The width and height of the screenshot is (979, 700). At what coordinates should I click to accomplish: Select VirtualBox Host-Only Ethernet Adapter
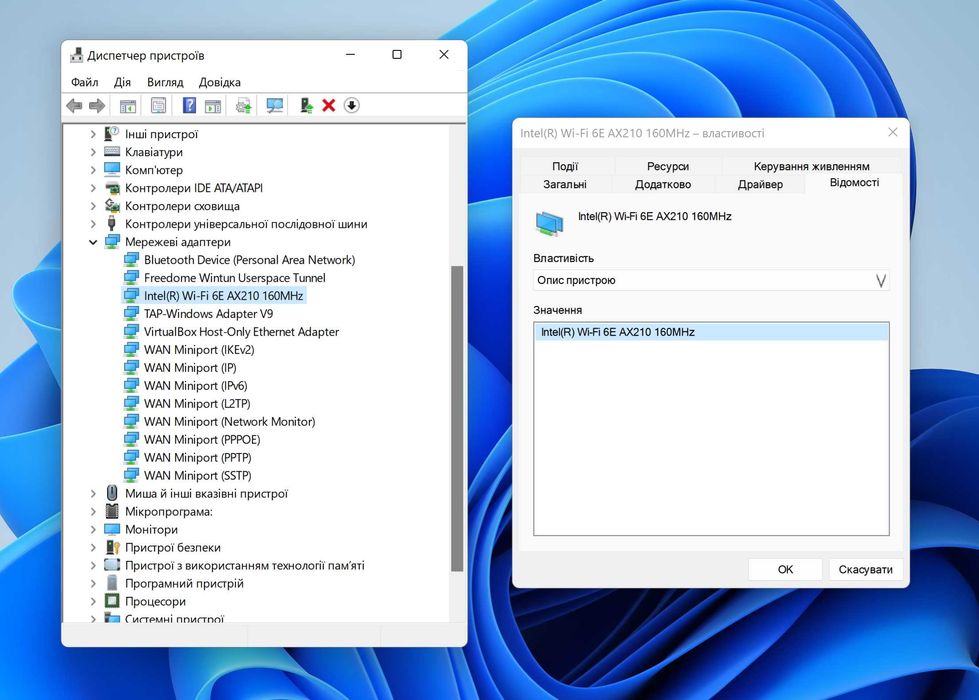tap(242, 332)
